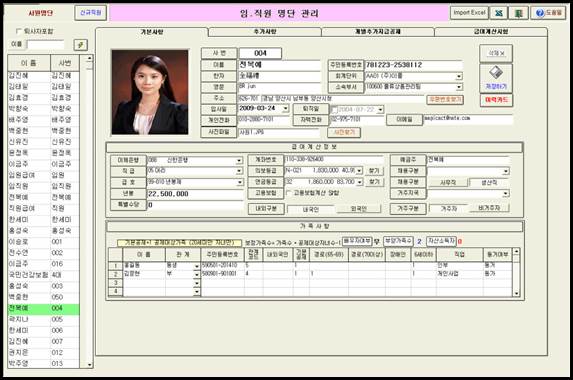Screen dimensions: 573x380
Task: Open relation dropdown in family row 1
Action: pos(197,266)
